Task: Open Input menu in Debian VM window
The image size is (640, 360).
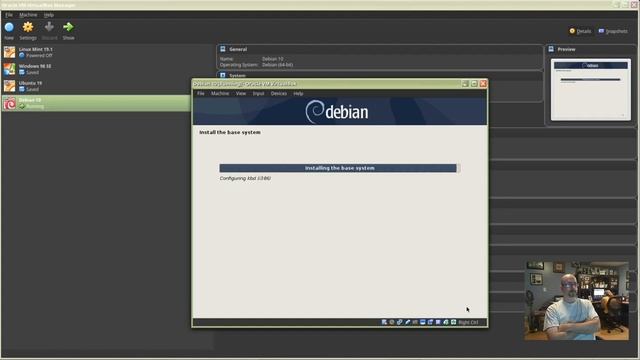Action: coord(258,93)
